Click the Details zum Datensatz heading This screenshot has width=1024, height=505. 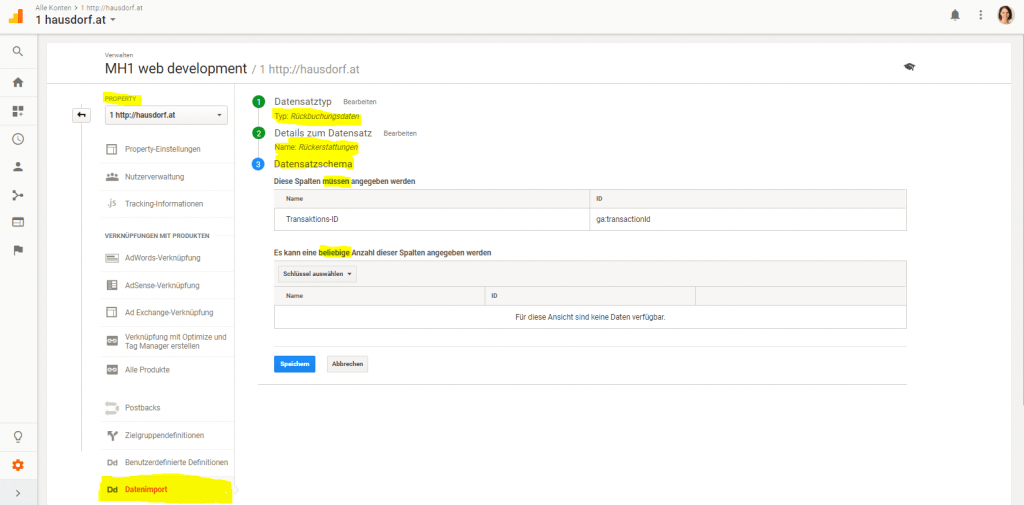pos(323,133)
